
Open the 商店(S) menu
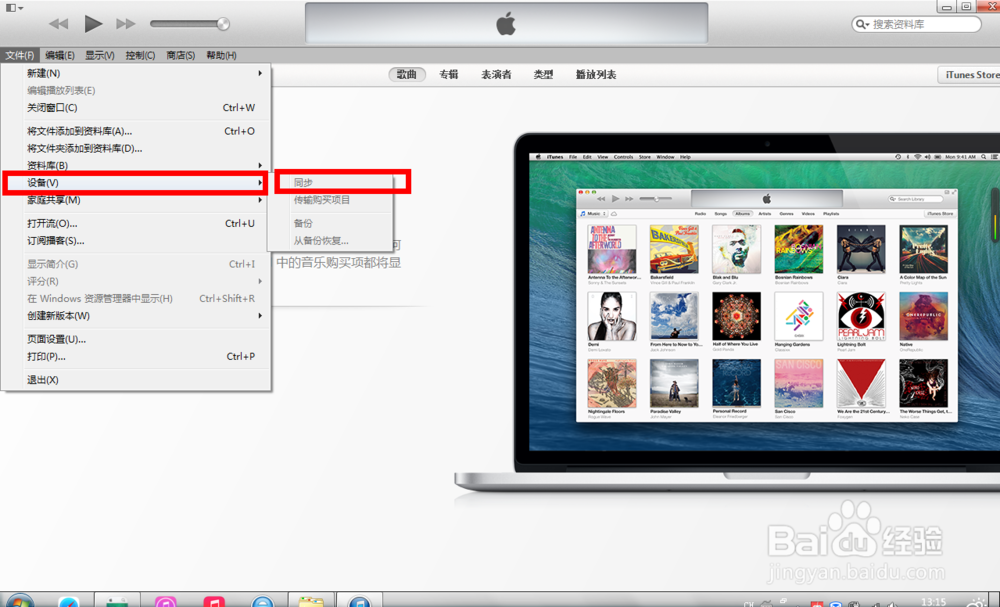point(180,55)
